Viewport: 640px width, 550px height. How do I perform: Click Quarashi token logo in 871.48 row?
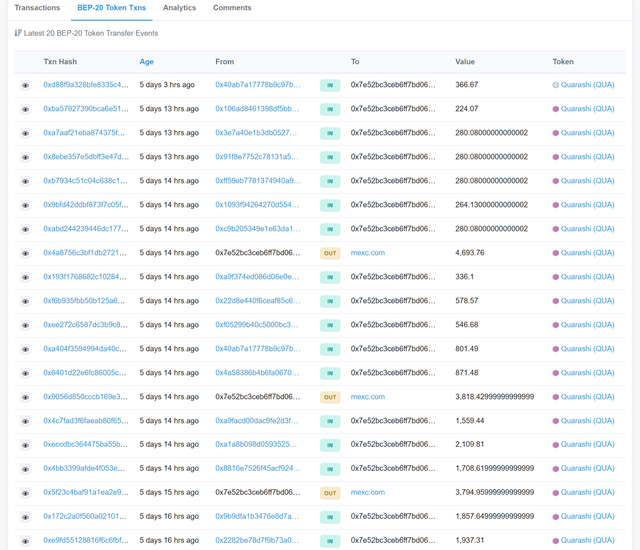click(x=556, y=373)
